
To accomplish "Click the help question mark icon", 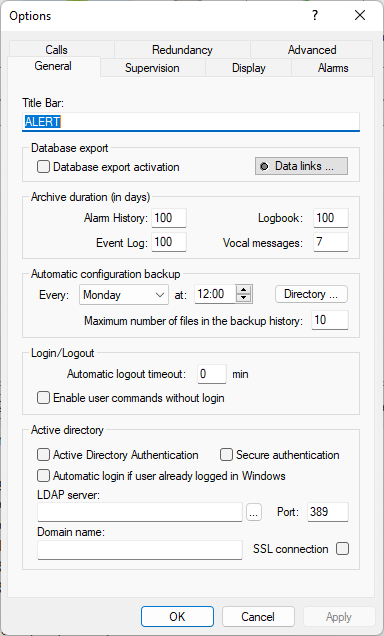I will [x=315, y=15].
